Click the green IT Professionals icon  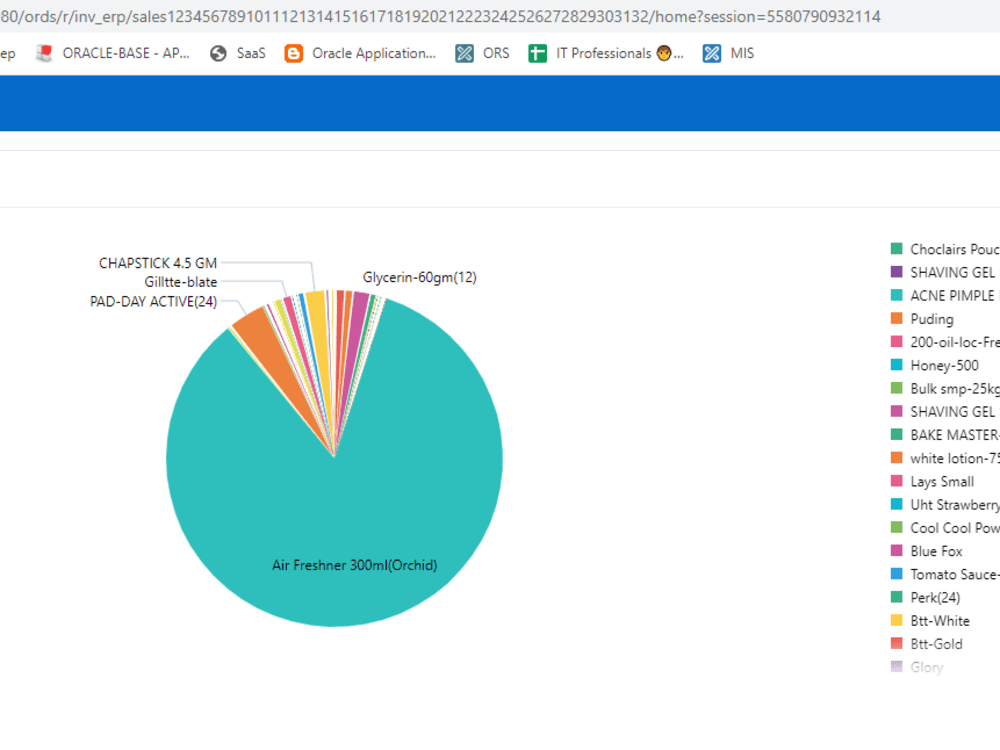point(537,54)
